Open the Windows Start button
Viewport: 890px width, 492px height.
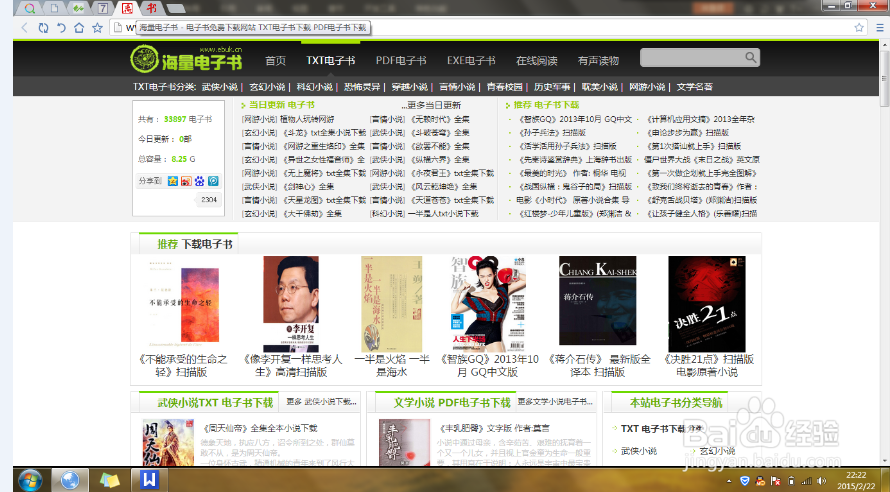[30, 480]
